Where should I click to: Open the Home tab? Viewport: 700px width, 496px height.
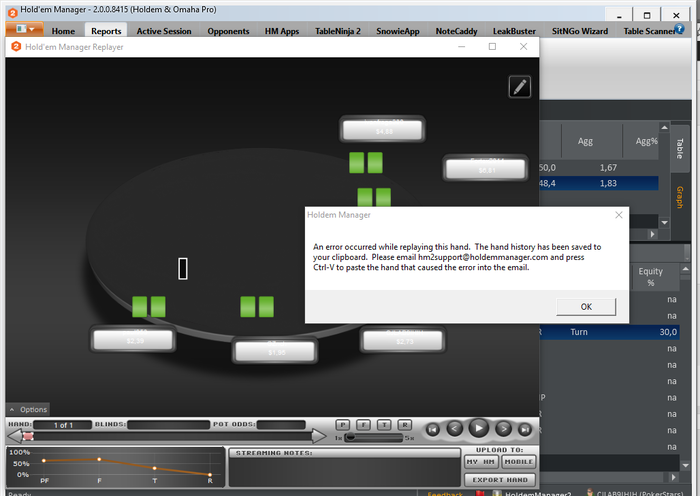tap(63, 31)
